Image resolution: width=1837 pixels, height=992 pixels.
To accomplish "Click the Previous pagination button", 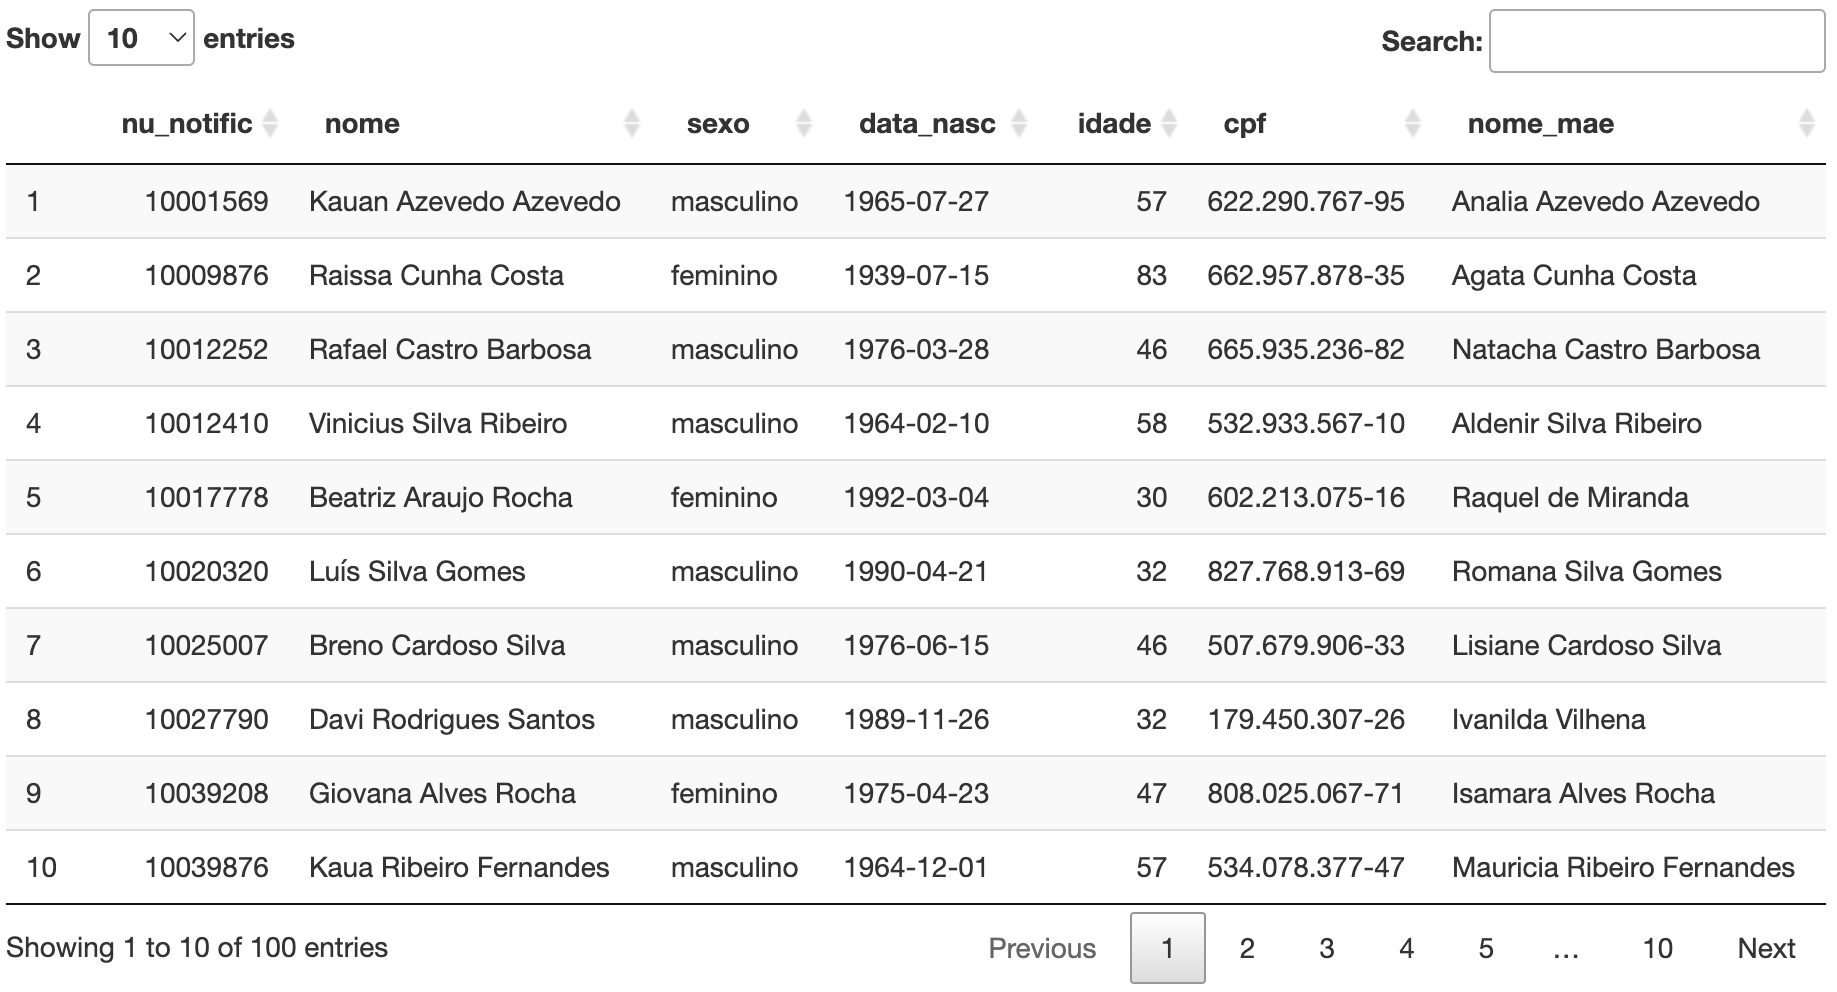I will click(1042, 948).
